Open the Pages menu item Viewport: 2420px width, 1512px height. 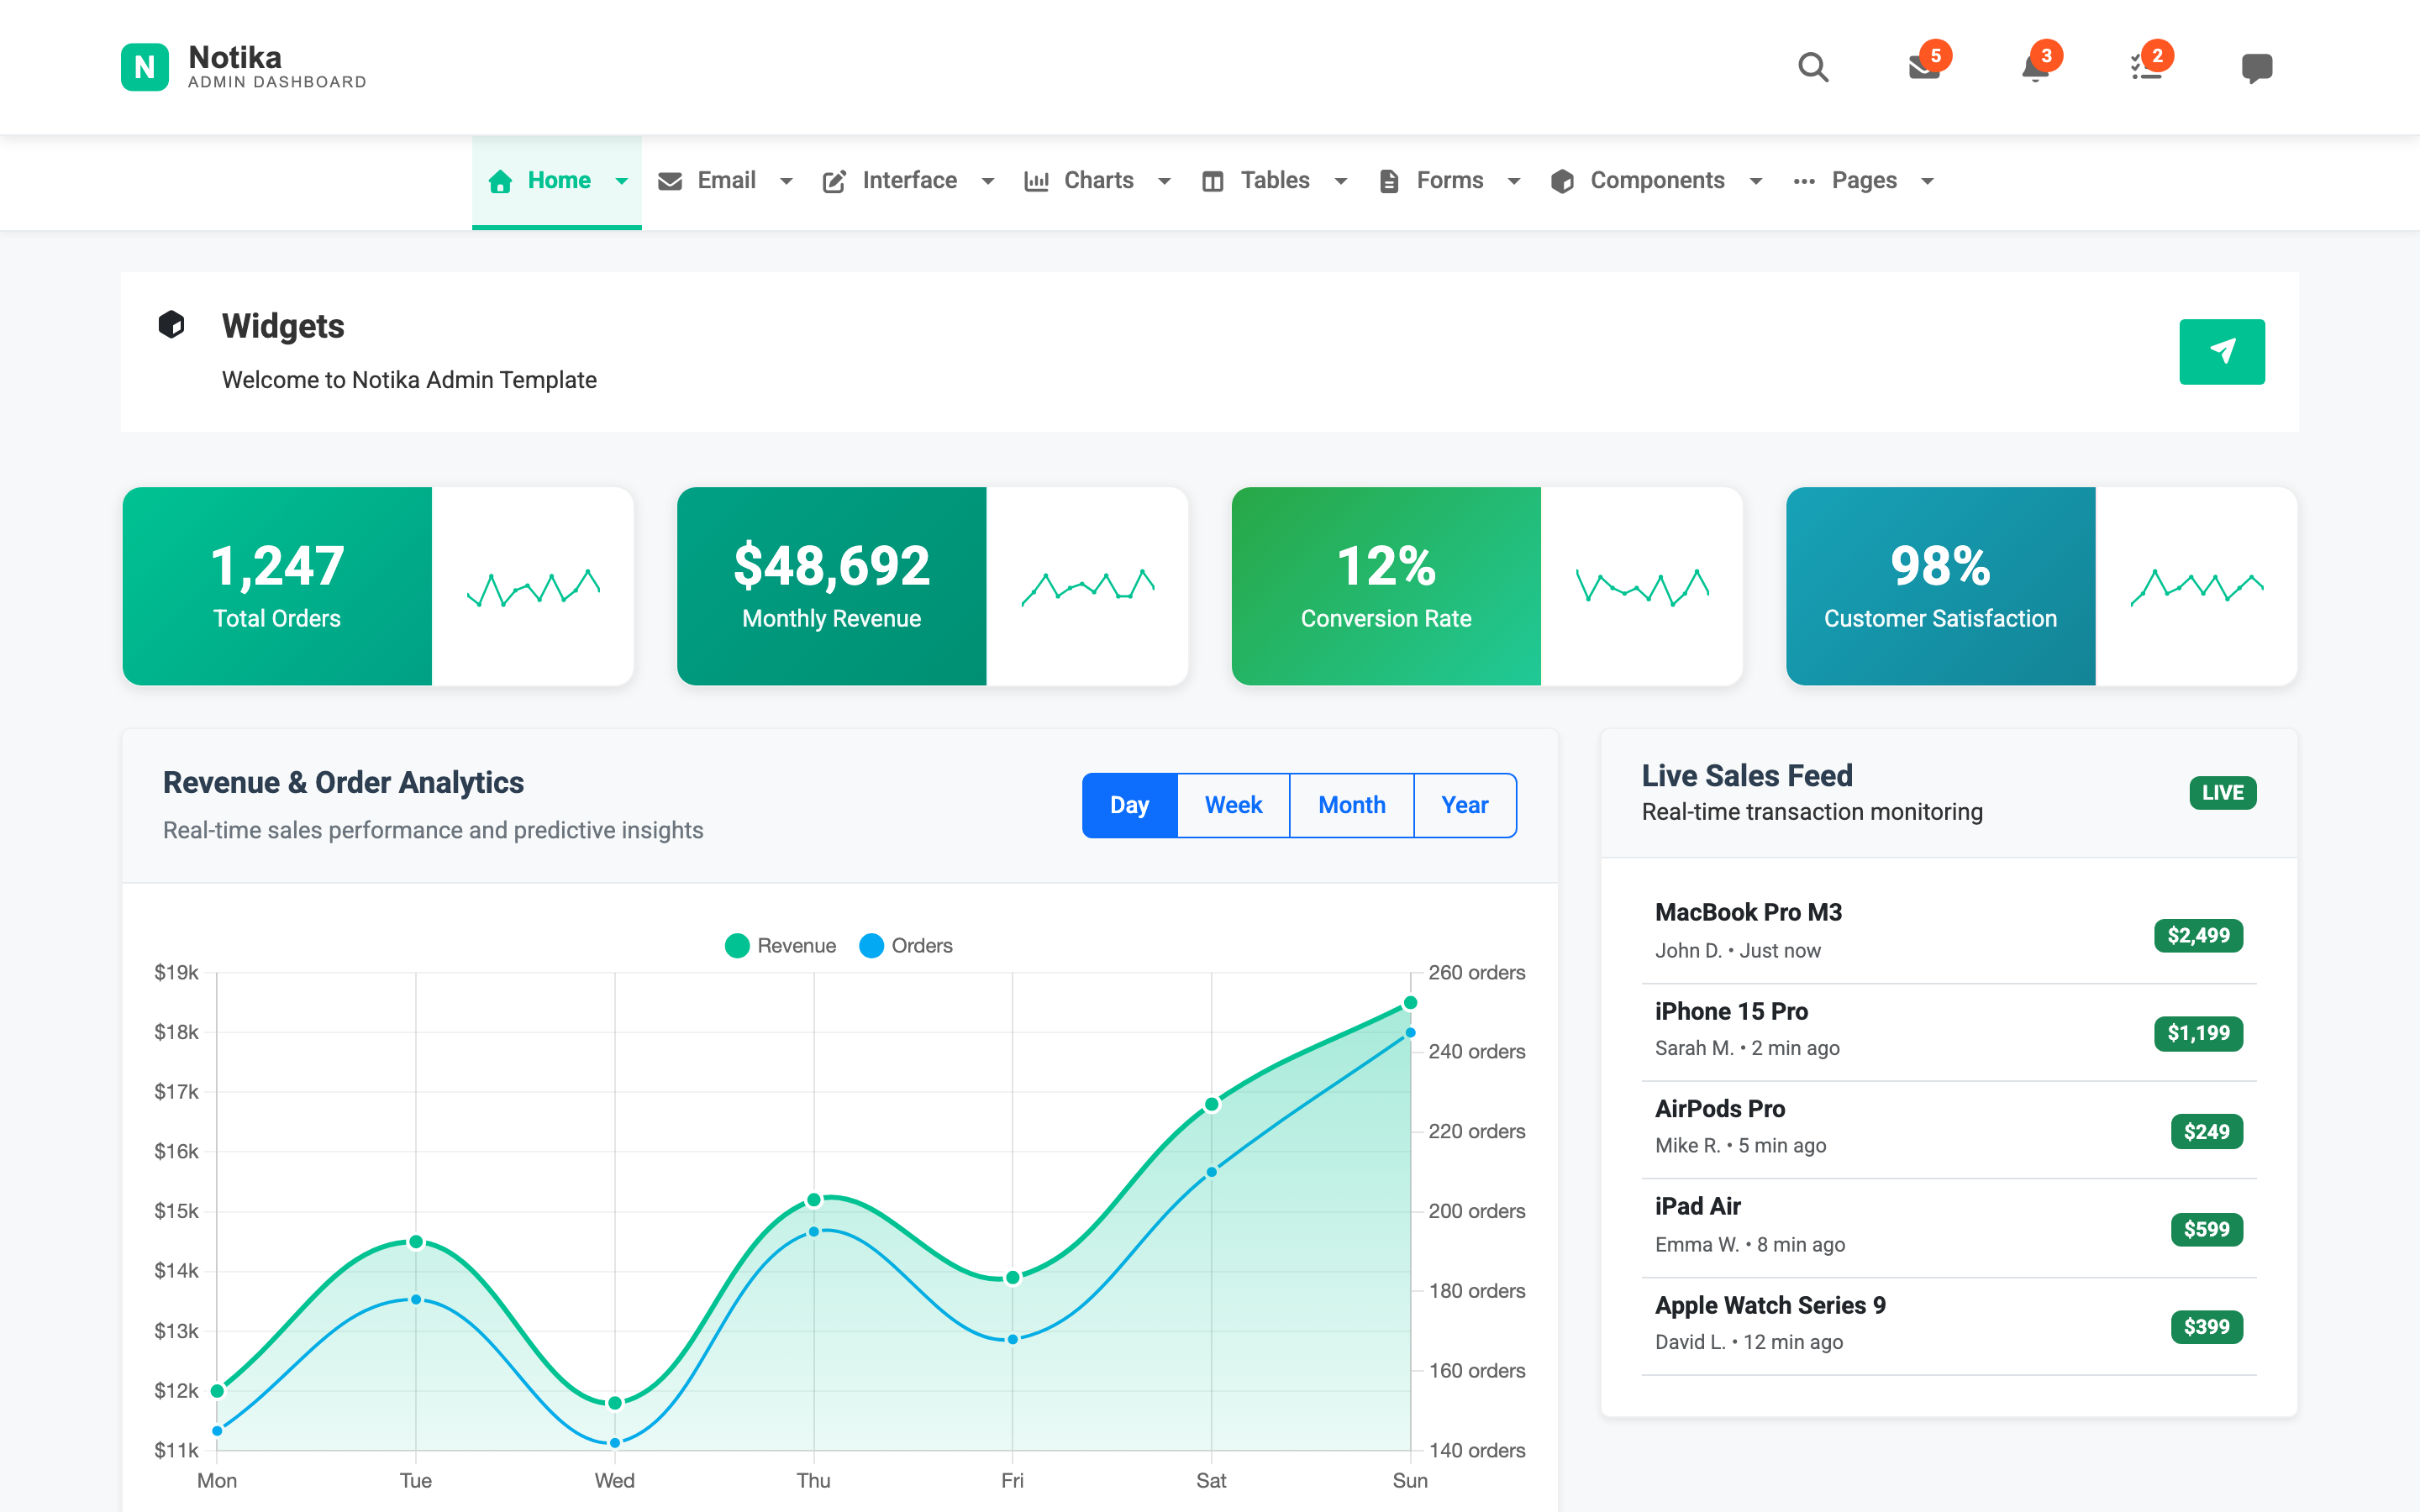pyautogui.click(x=1862, y=182)
